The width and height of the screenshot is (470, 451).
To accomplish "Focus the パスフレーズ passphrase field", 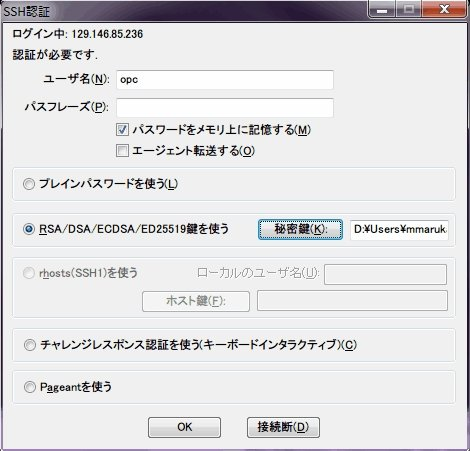I will tap(225, 108).
